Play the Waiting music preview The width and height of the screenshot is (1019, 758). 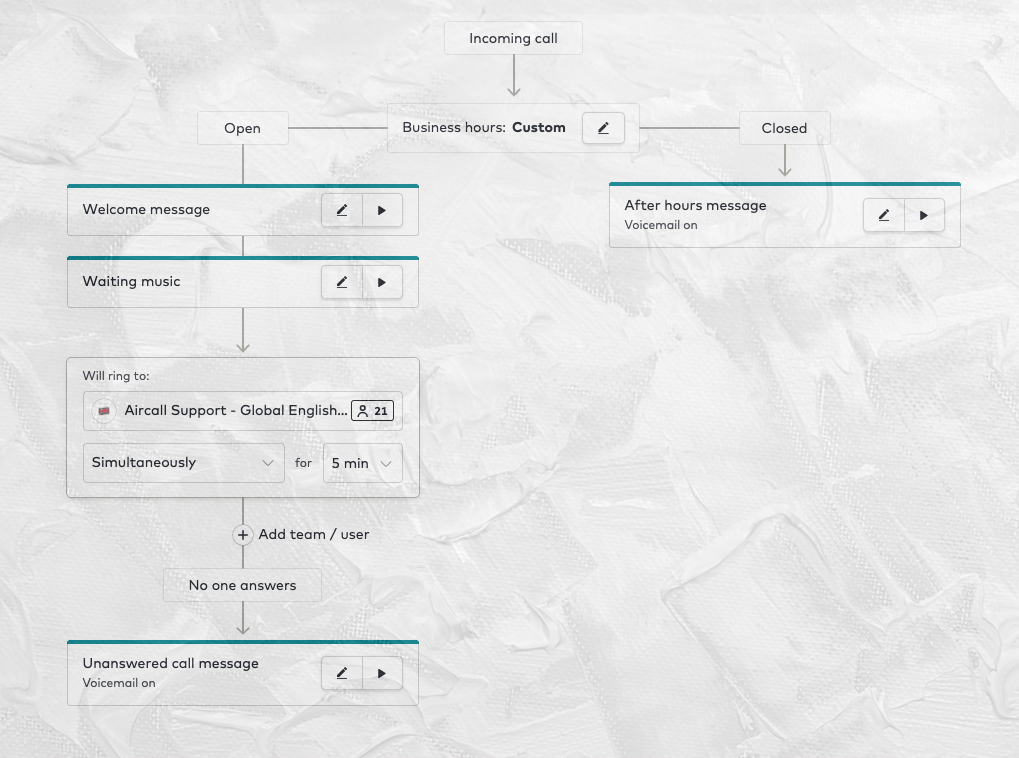pyautogui.click(x=382, y=283)
